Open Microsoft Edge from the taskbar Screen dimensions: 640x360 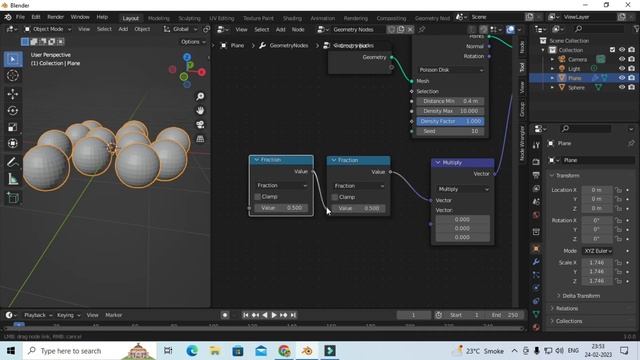click(x=192, y=351)
